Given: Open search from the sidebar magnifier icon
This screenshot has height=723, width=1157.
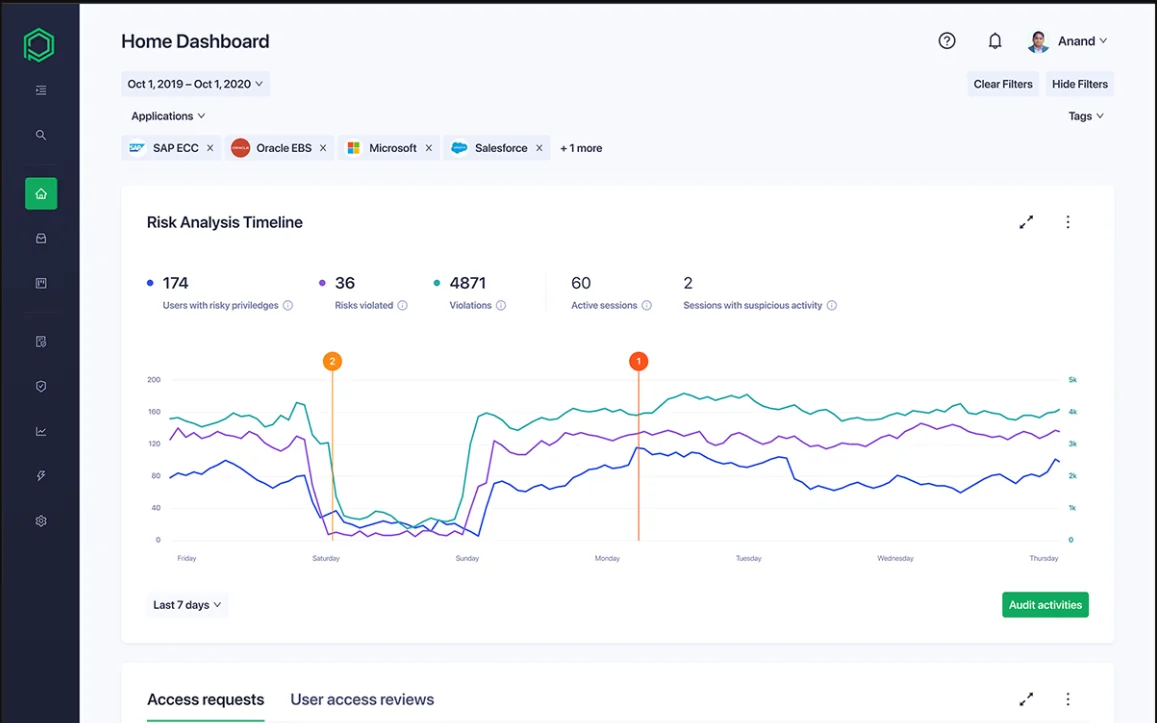Looking at the screenshot, I should click(x=41, y=135).
